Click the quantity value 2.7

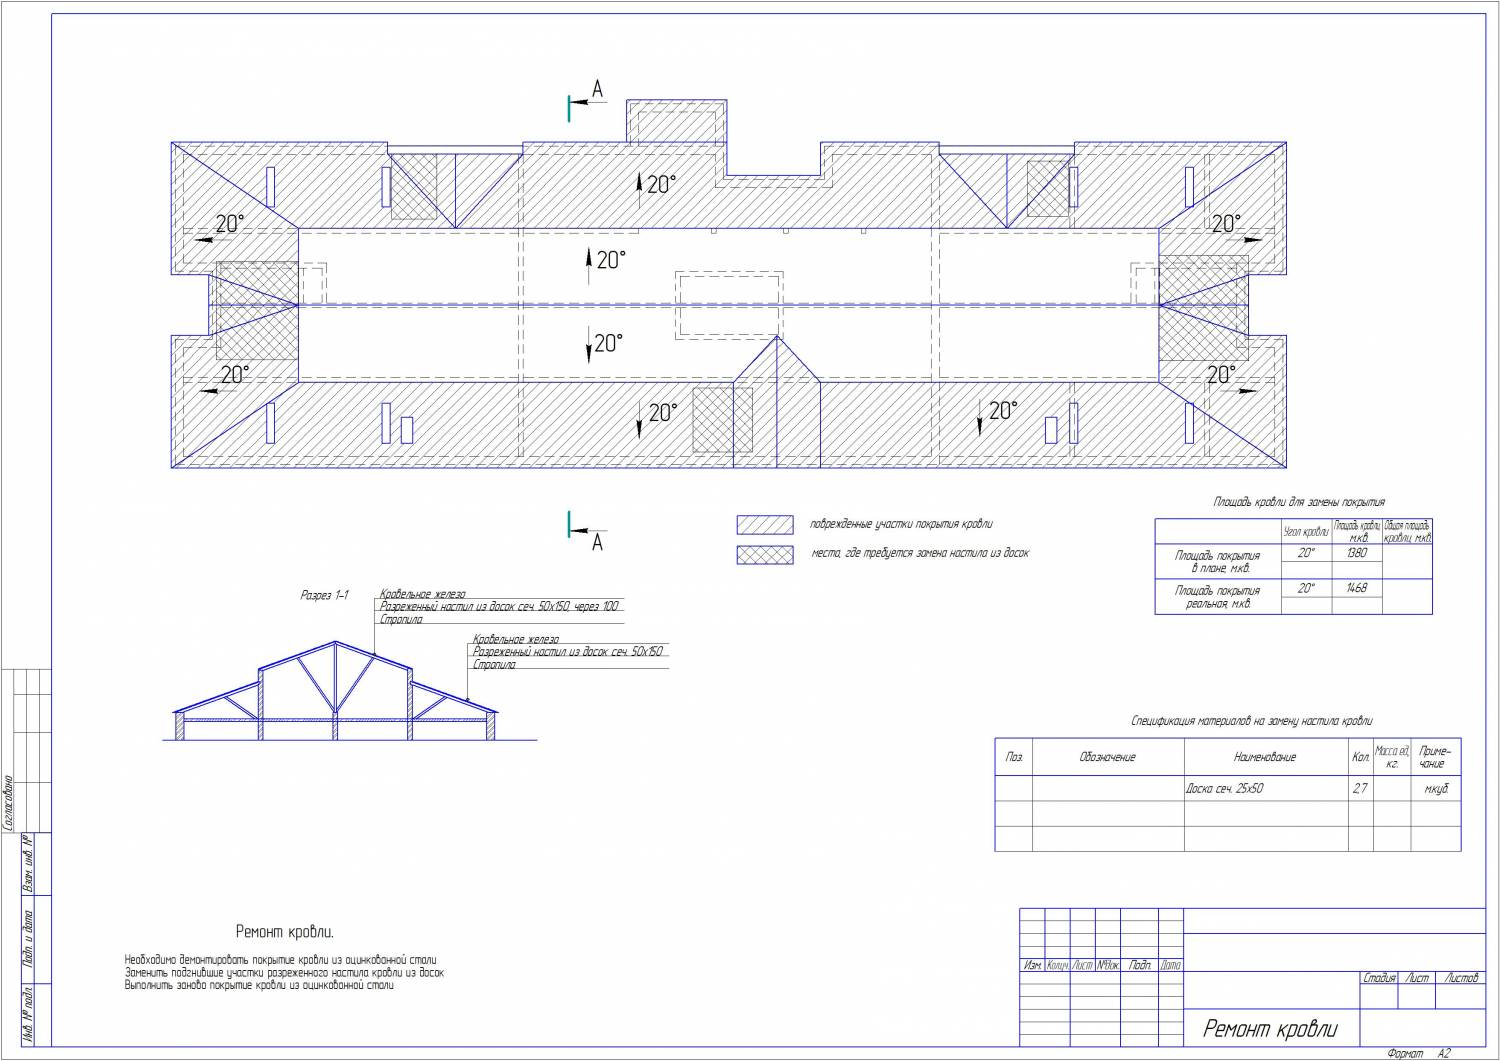(1360, 788)
